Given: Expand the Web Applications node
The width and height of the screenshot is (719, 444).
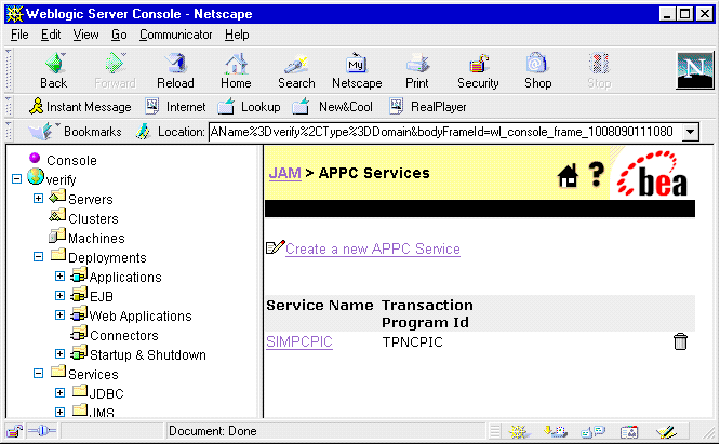Looking at the screenshot, I should pyautogui.click(x=60, y=315).
